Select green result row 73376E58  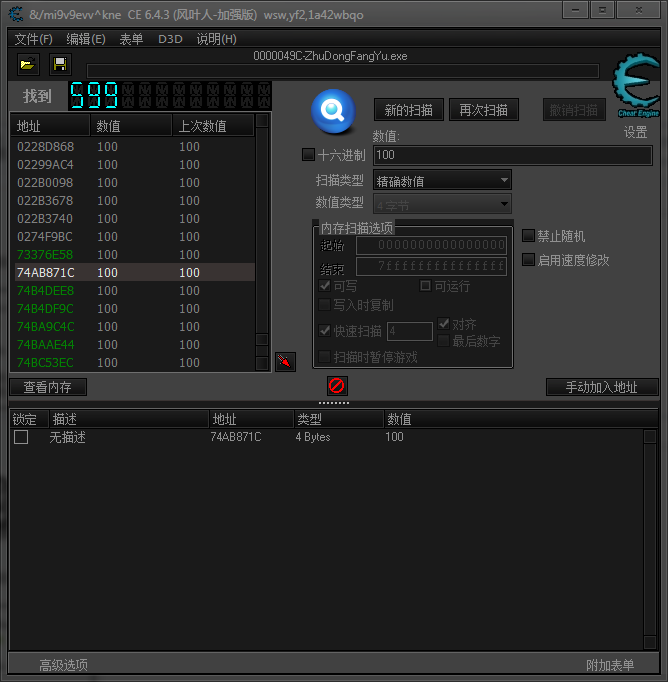(134, 254)
